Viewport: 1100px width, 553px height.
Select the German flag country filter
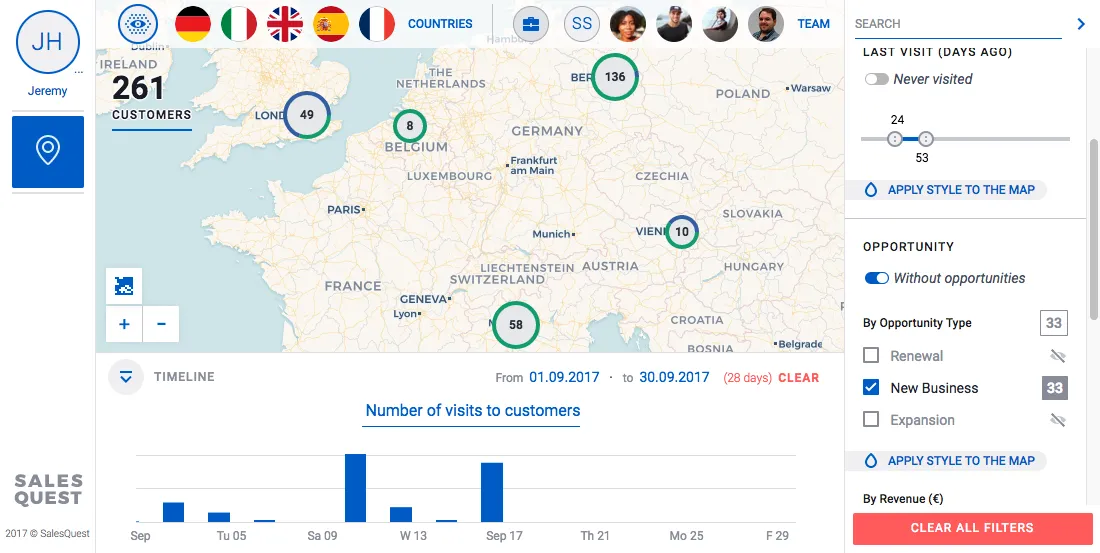[193, 23]
